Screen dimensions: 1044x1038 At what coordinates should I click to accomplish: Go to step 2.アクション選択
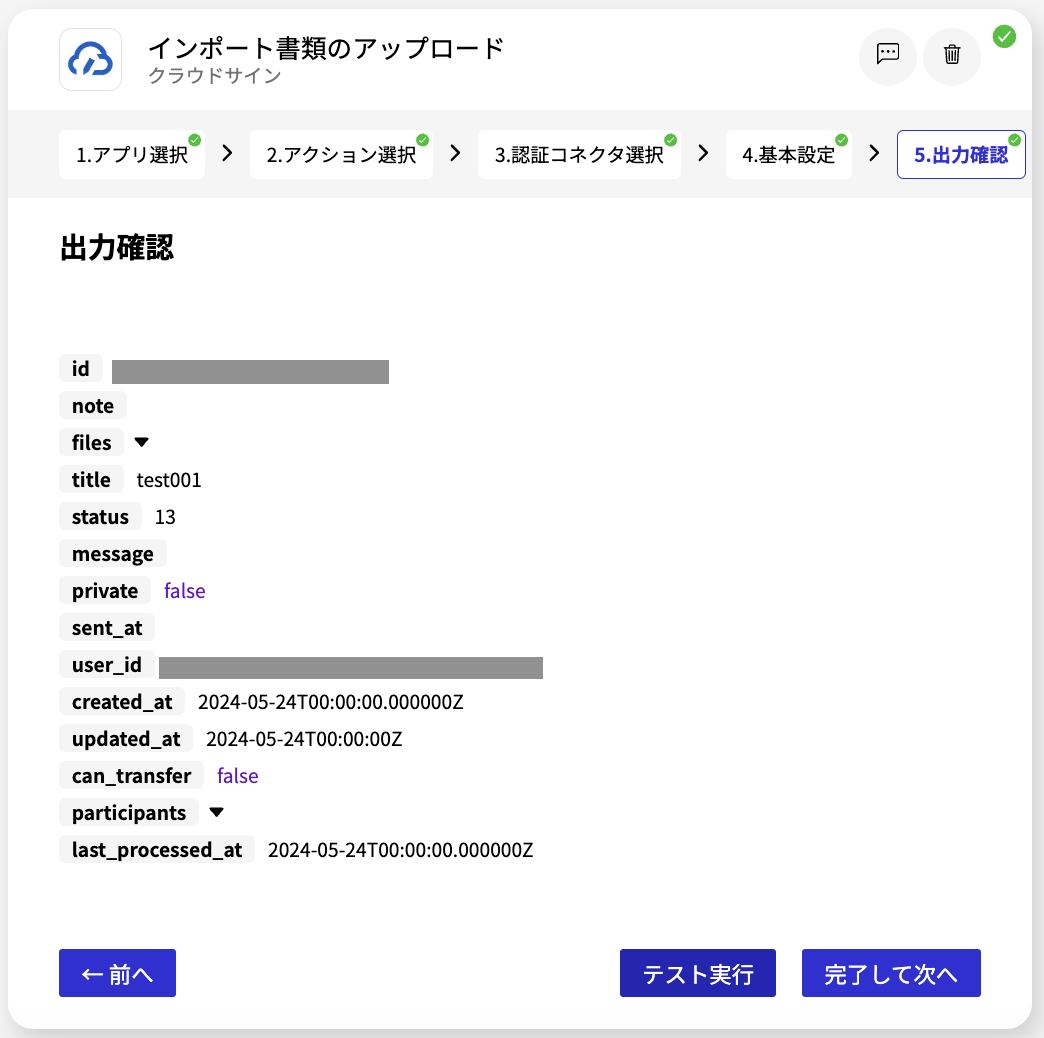[341, 154]
